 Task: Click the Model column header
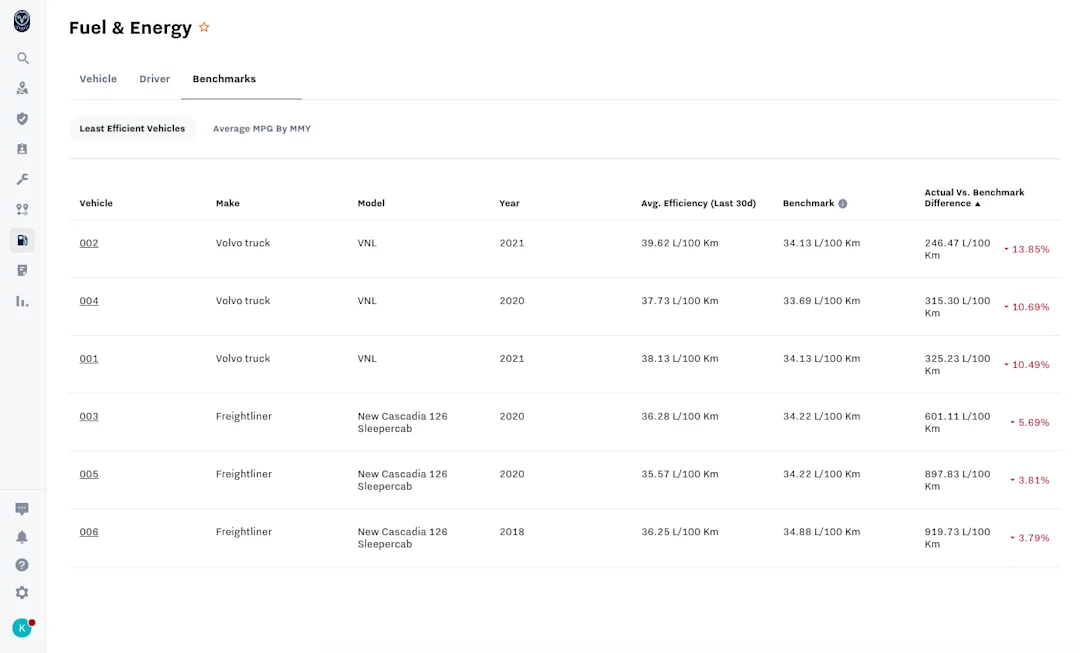[371, 203]
